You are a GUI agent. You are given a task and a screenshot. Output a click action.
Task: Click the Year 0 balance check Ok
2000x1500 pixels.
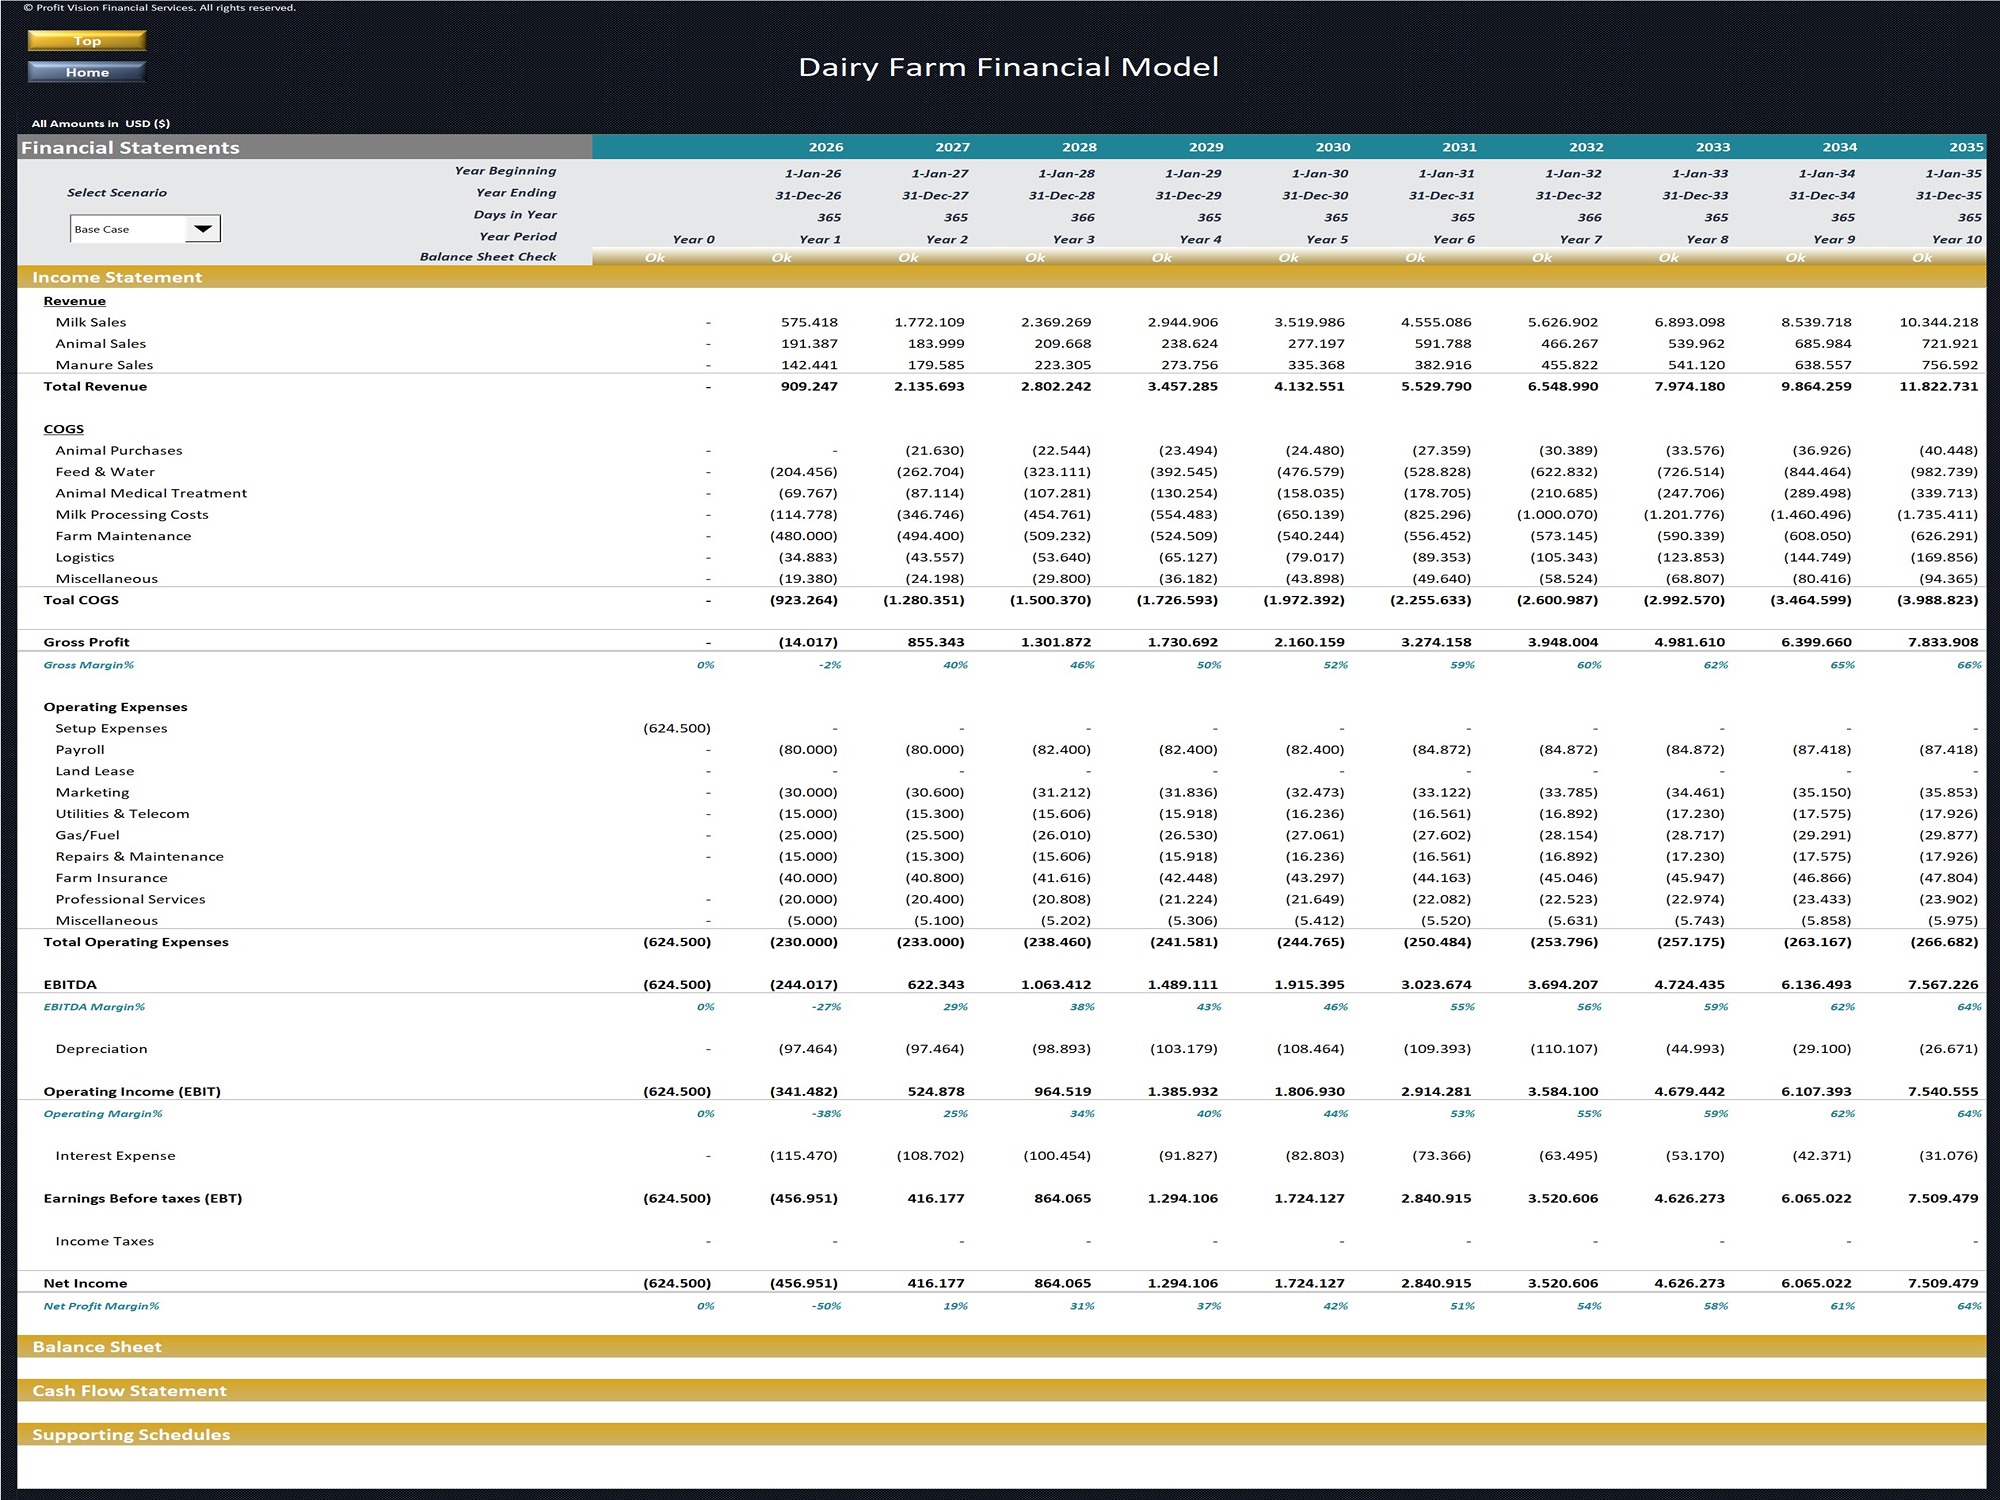tap(655, 258)
